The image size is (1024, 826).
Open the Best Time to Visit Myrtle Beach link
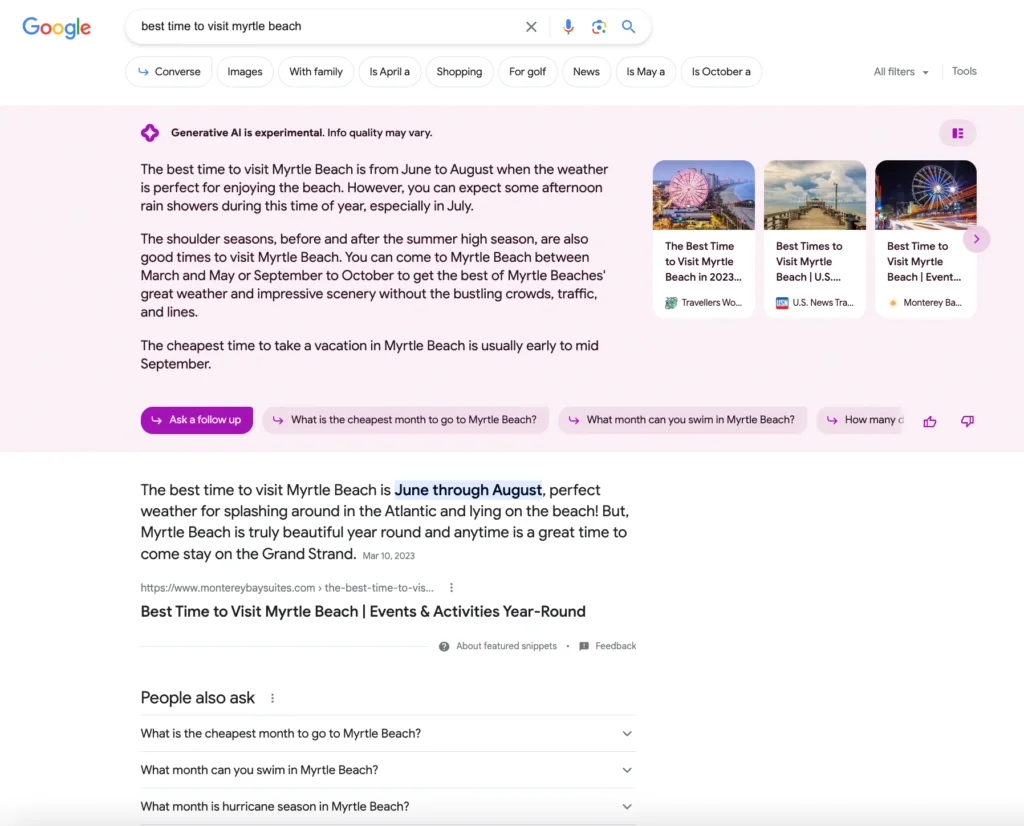363,611
